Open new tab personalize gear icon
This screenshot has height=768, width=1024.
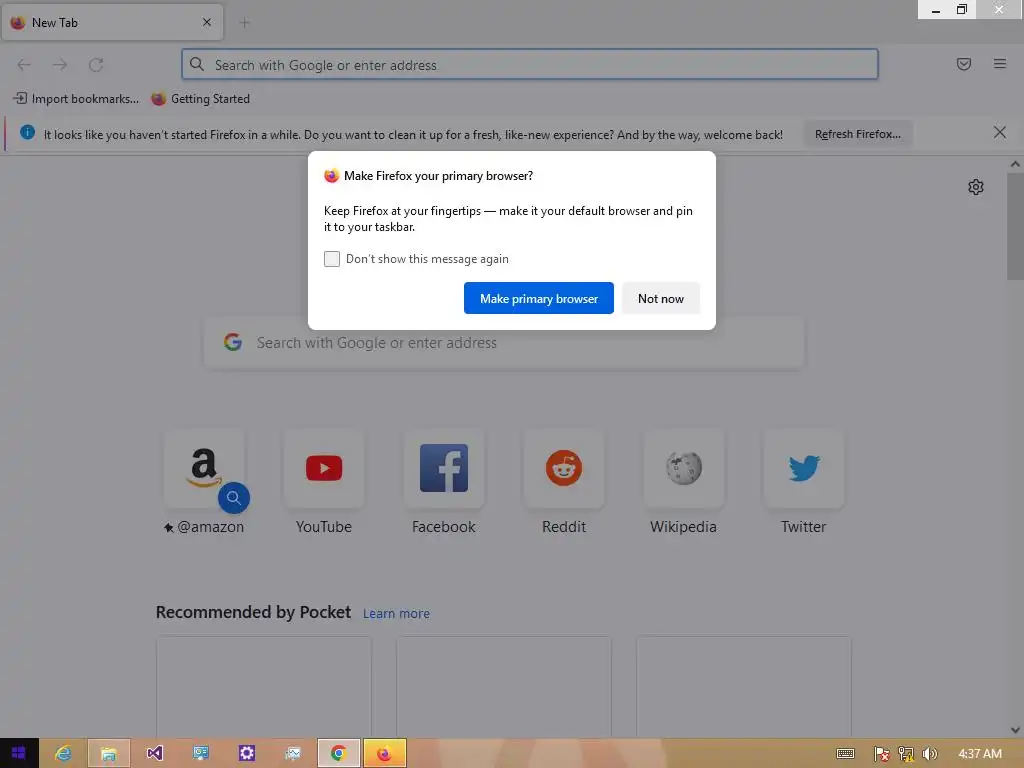tap(976, 187)
